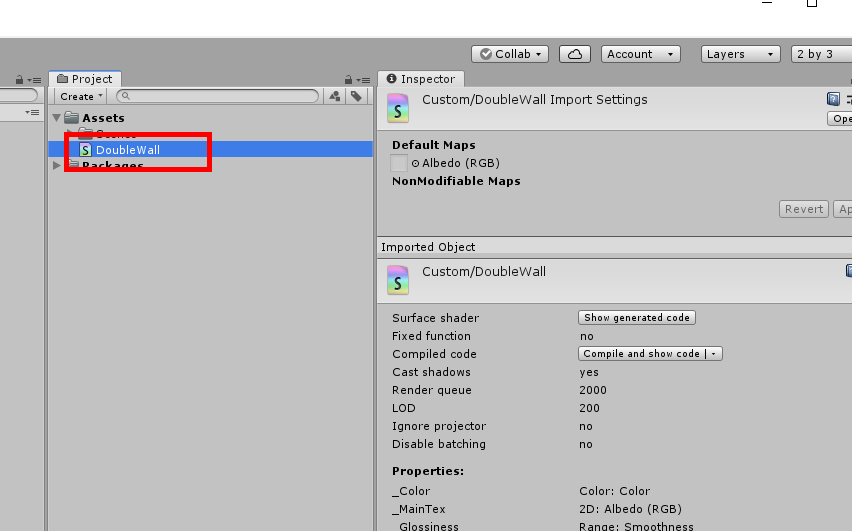Collapse the Assets folder arrow
Screen dimensions: 852x531
tap(57, 117)
